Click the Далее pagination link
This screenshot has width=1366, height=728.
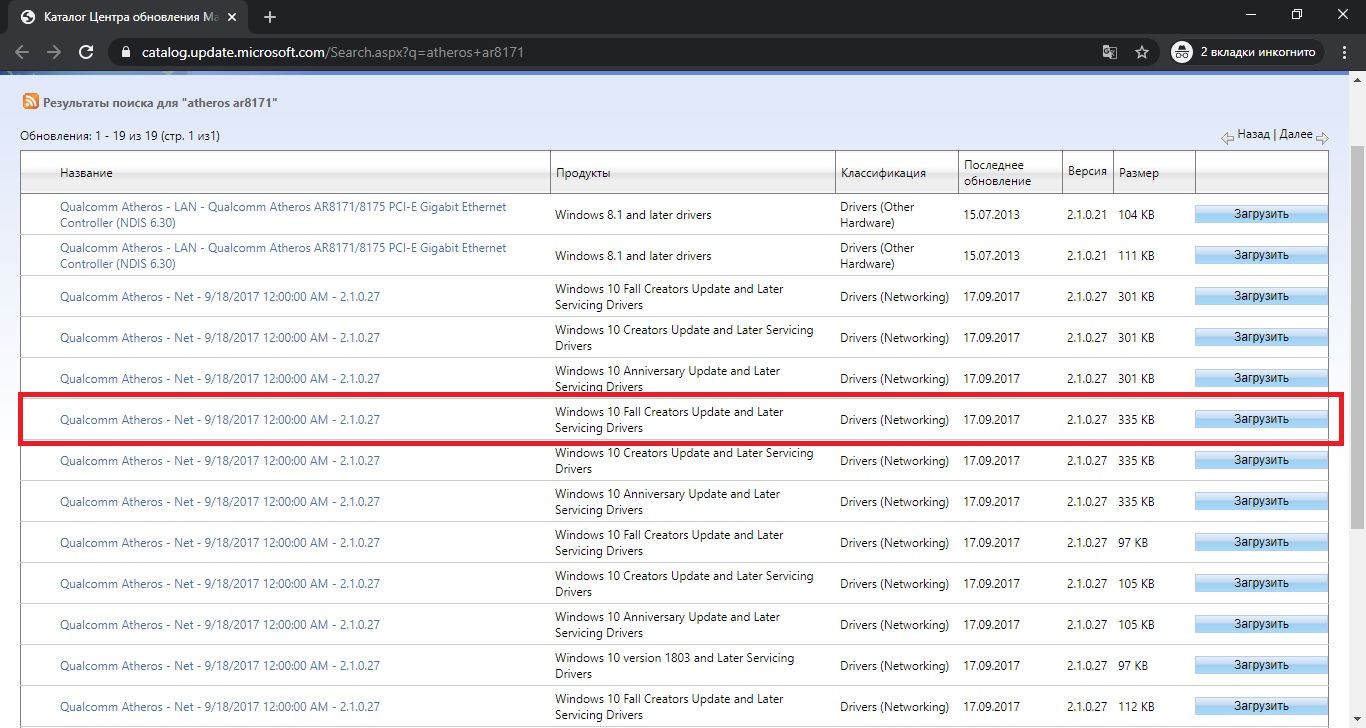pyautogui.click(x=1296, y=134)
